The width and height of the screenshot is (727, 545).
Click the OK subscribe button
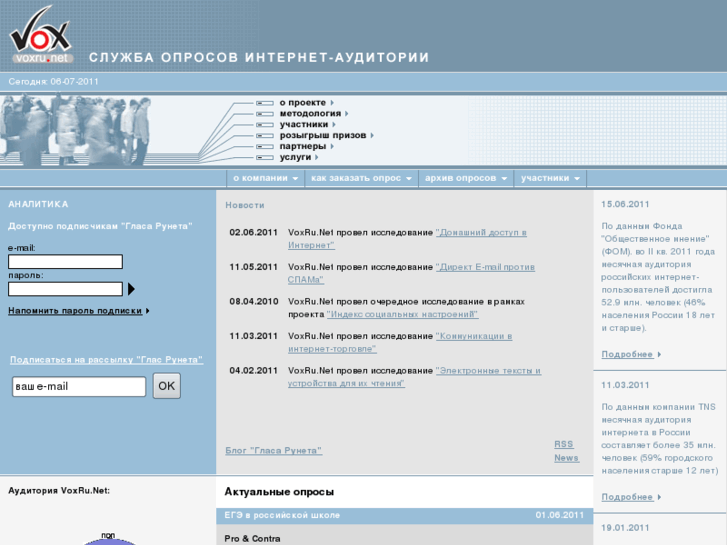[x=167, y=386]
